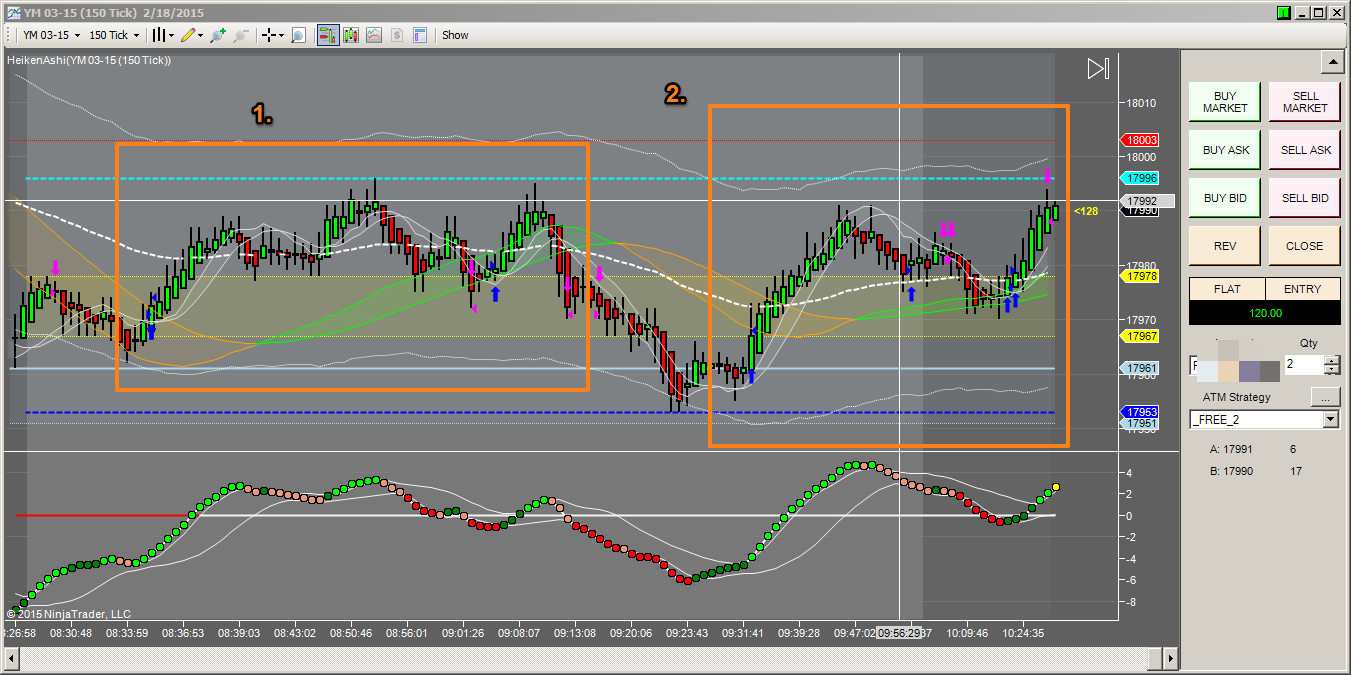Click the NinjaTrader chart window icon
This screenshot has height=675, width=1351.
click(14, 12)
